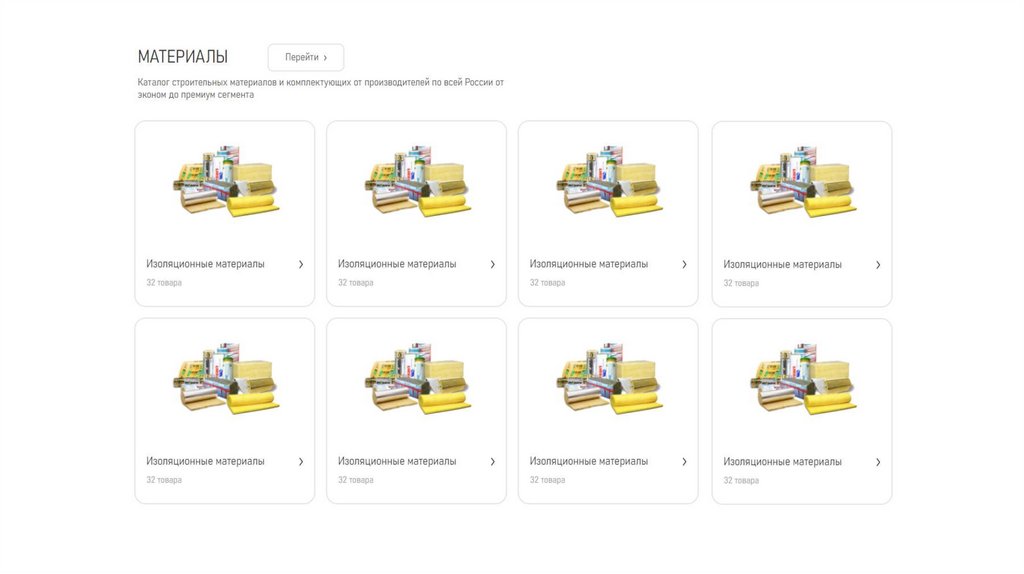Open Изоляционные материалы link in bottom-row fourth card
The width and height of the screenshot is (1024, 574).
tap(782, 462)
